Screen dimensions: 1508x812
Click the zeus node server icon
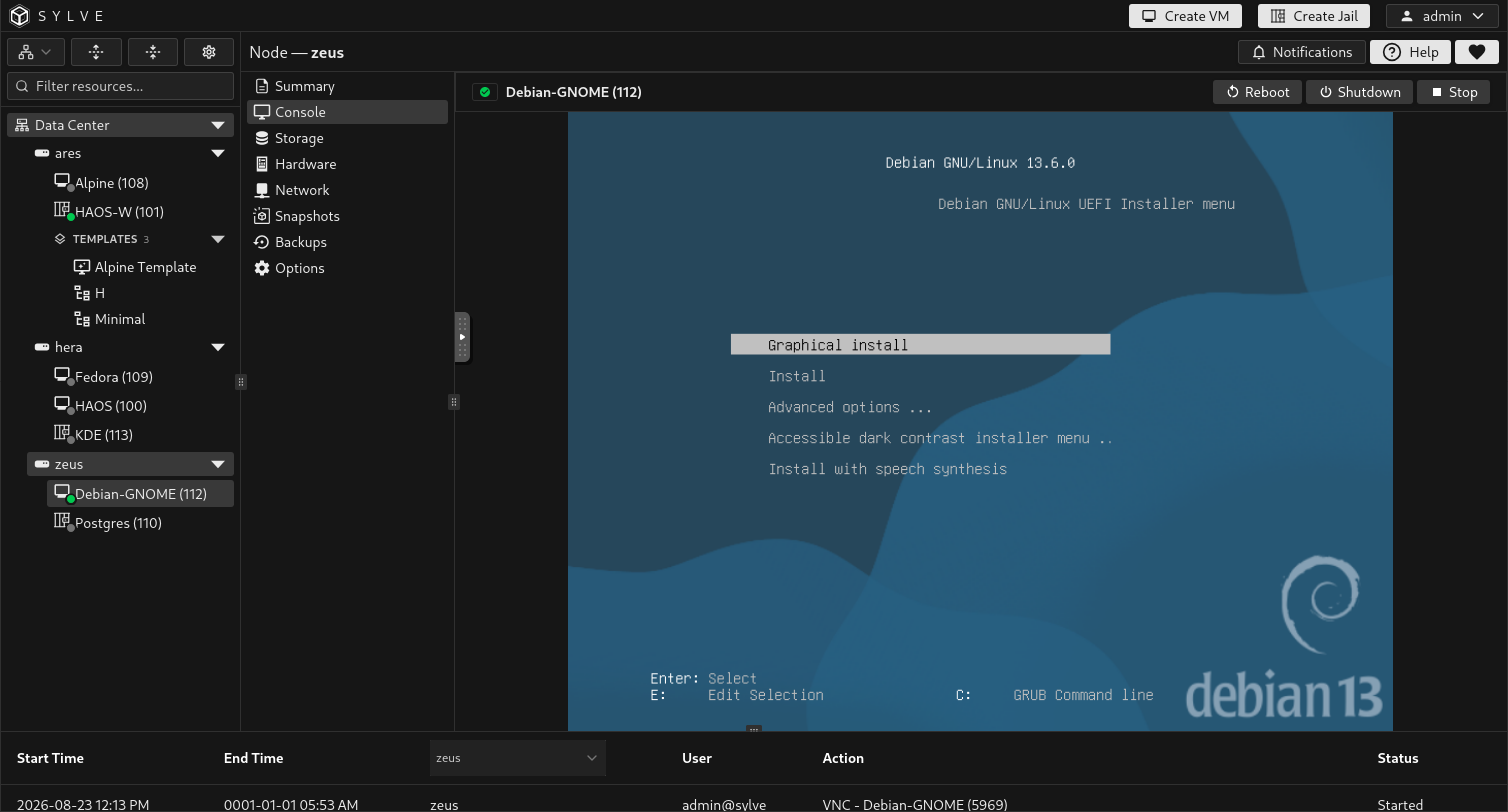click(42, 464)
